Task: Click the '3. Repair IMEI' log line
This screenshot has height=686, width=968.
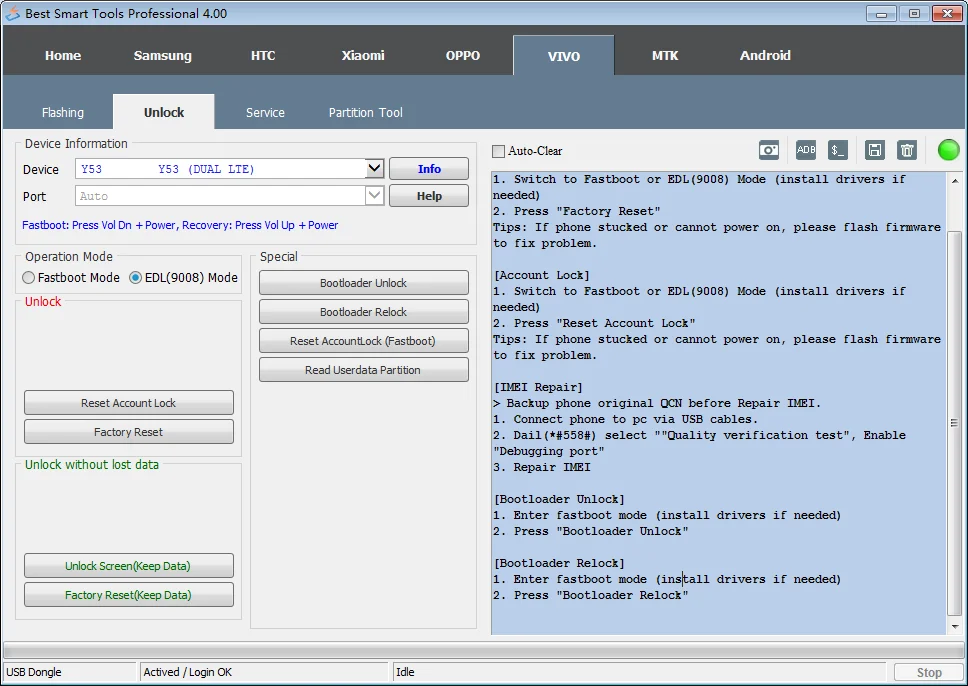Action: point(541,467)
